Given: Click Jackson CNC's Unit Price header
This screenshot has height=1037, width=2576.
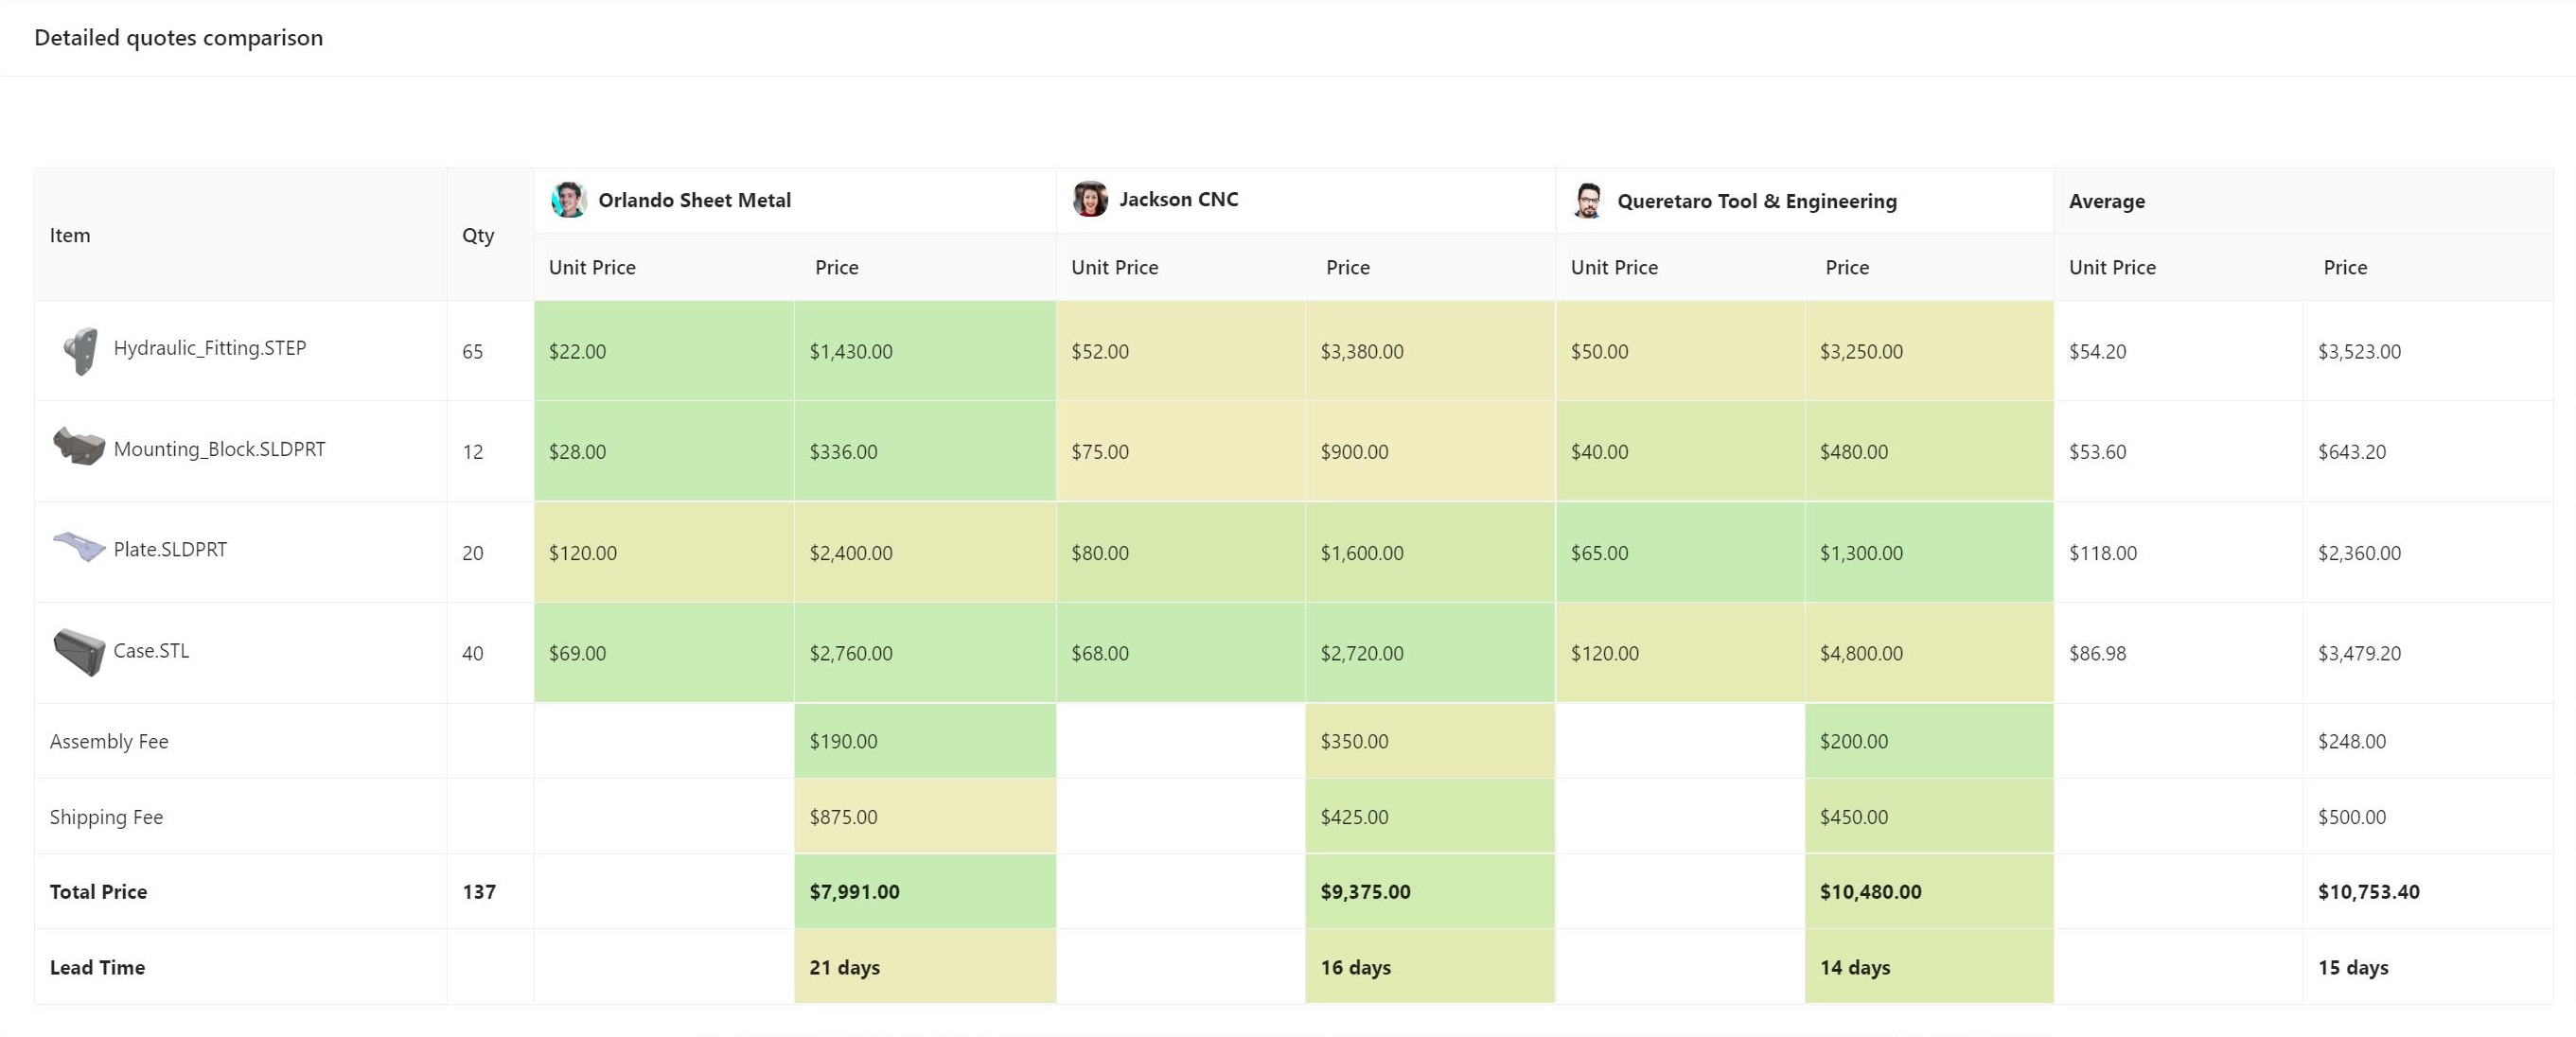Looking at the screenshot, I should pyautogui.click(x=1113, y=267).
